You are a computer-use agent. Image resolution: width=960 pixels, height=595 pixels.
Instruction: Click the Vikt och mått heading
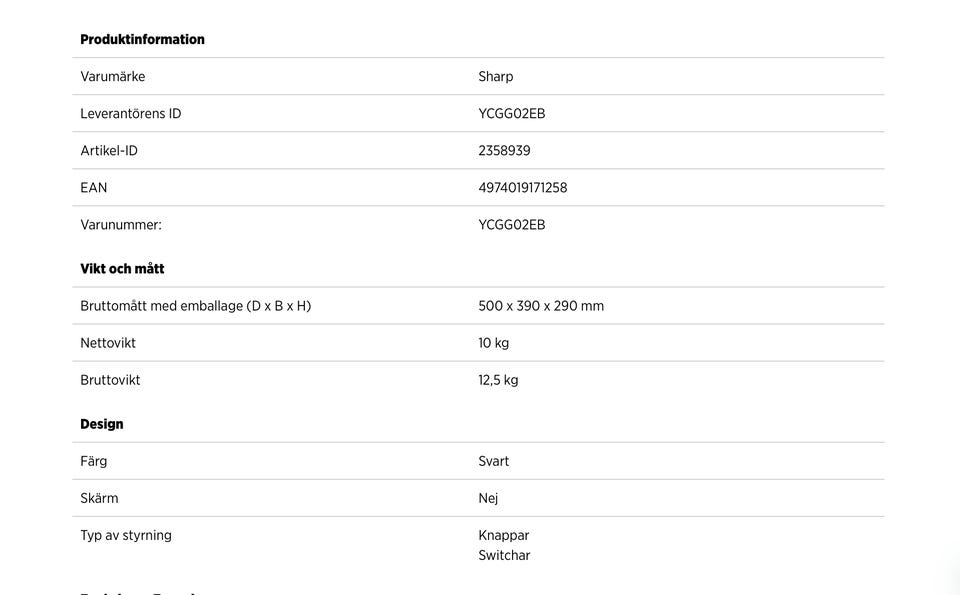point(122,269)
